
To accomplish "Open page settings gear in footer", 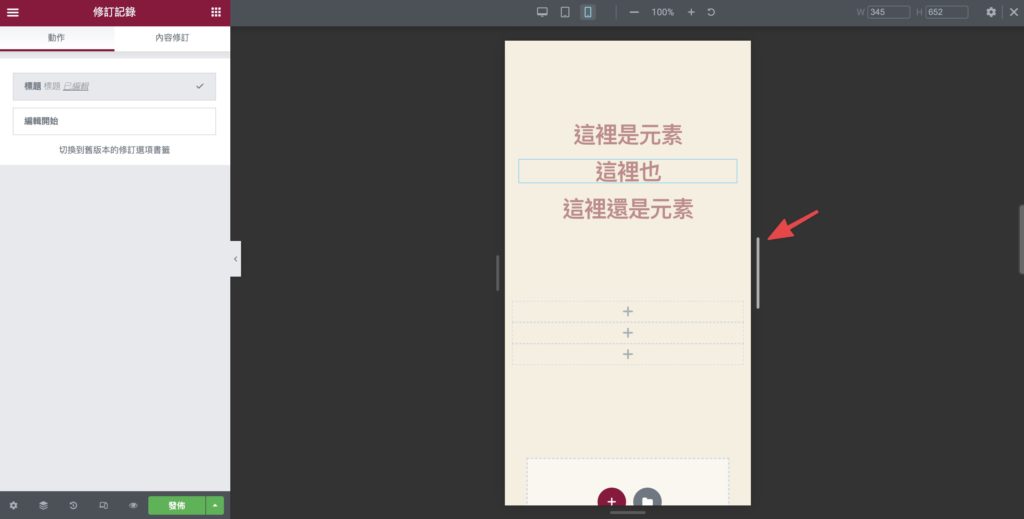I will [13, 505].
